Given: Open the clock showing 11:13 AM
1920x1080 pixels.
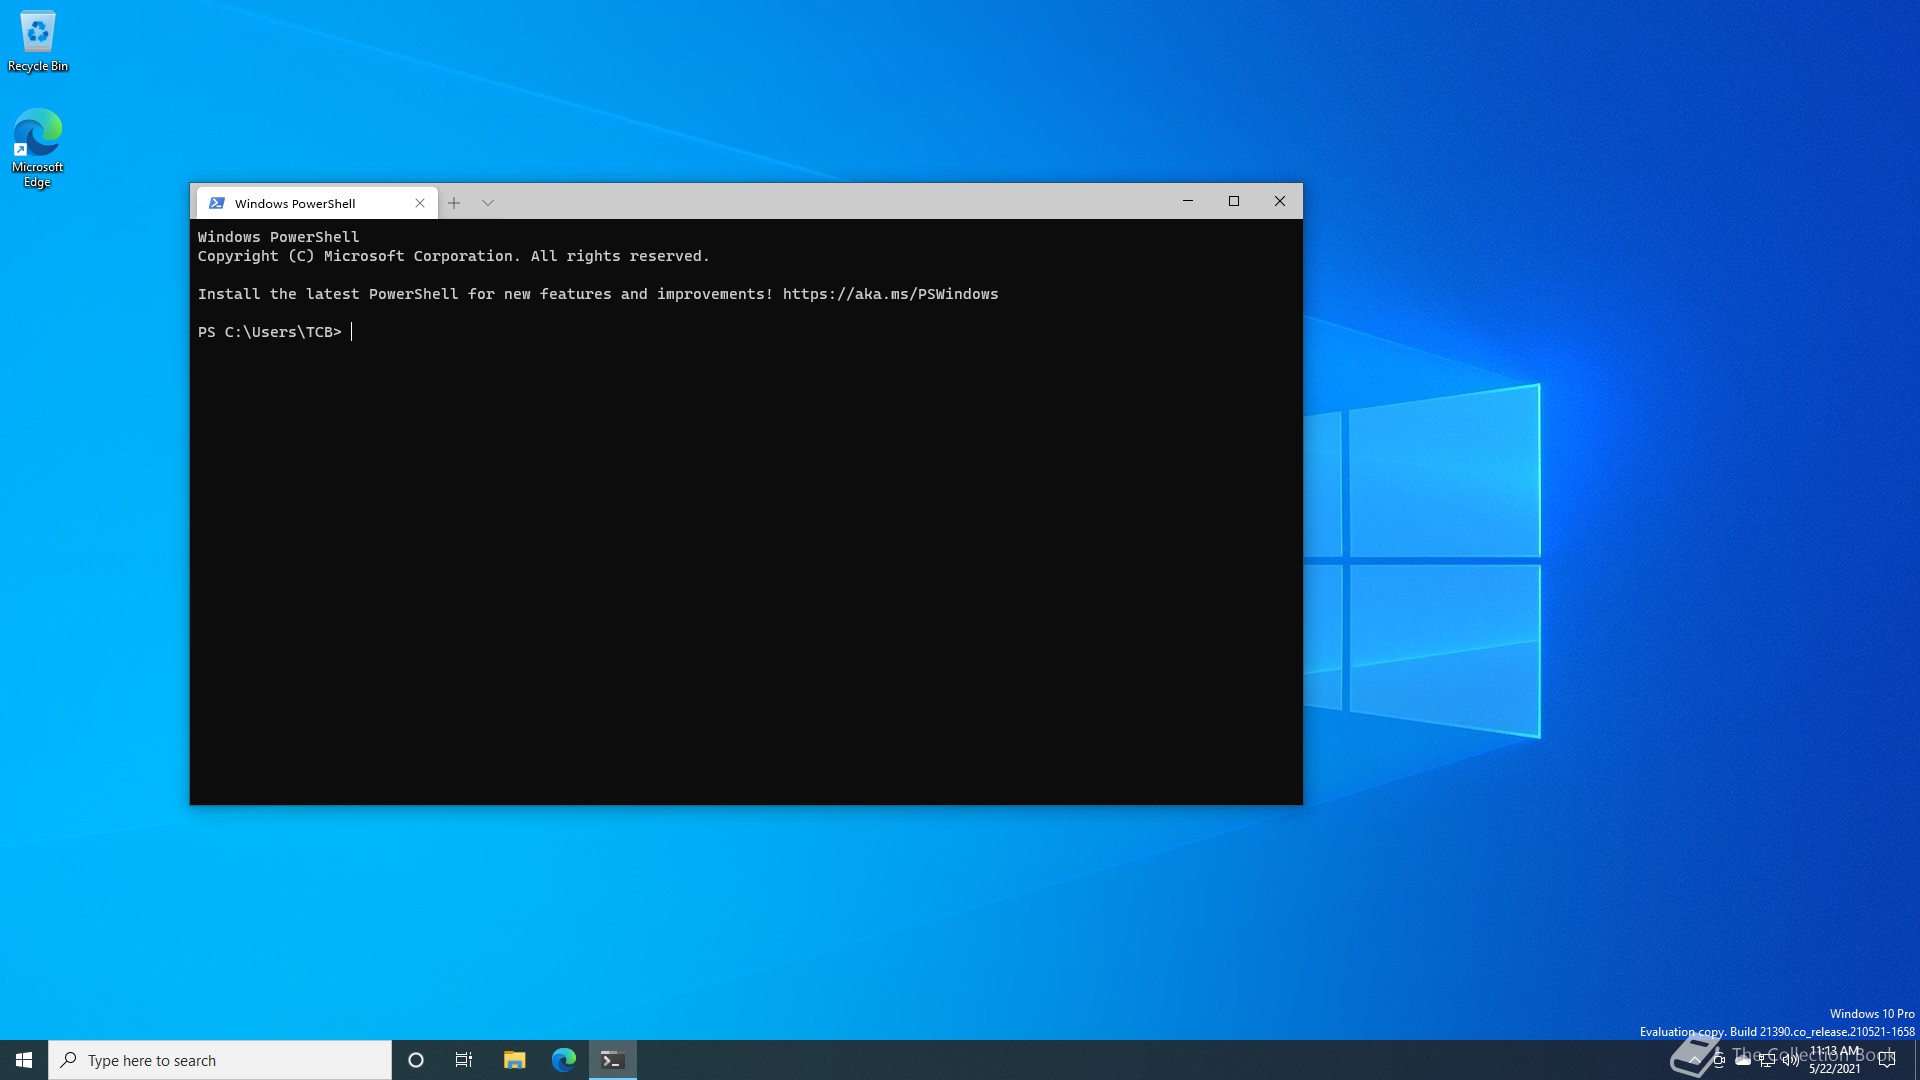Looking at the screenshot, I should tap(1835, 1060).
